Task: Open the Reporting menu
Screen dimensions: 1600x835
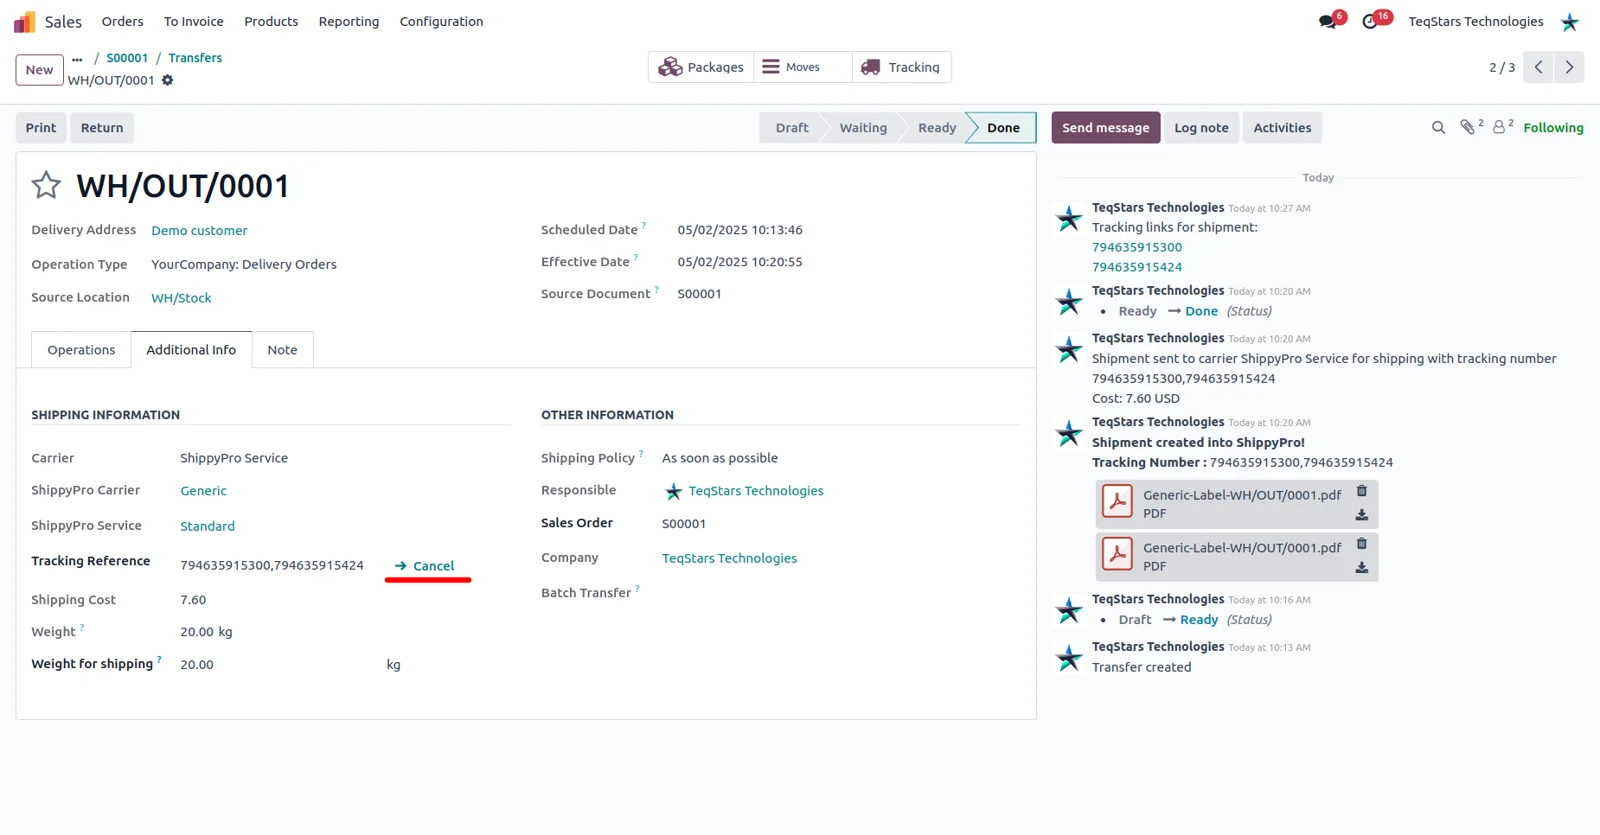Action: 349,21
